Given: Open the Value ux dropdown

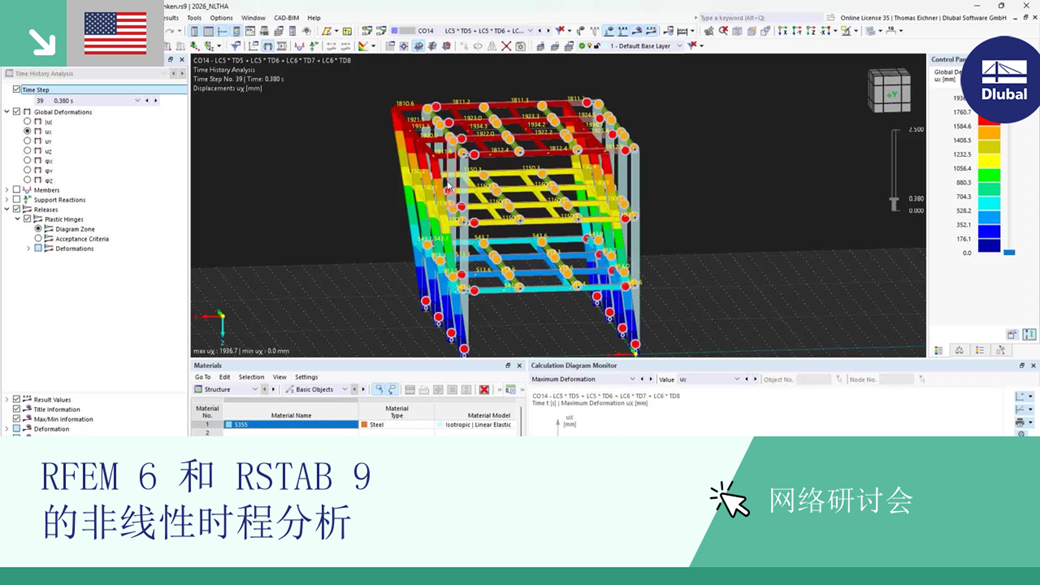Looking at the screenshot, I should (736, 379).
